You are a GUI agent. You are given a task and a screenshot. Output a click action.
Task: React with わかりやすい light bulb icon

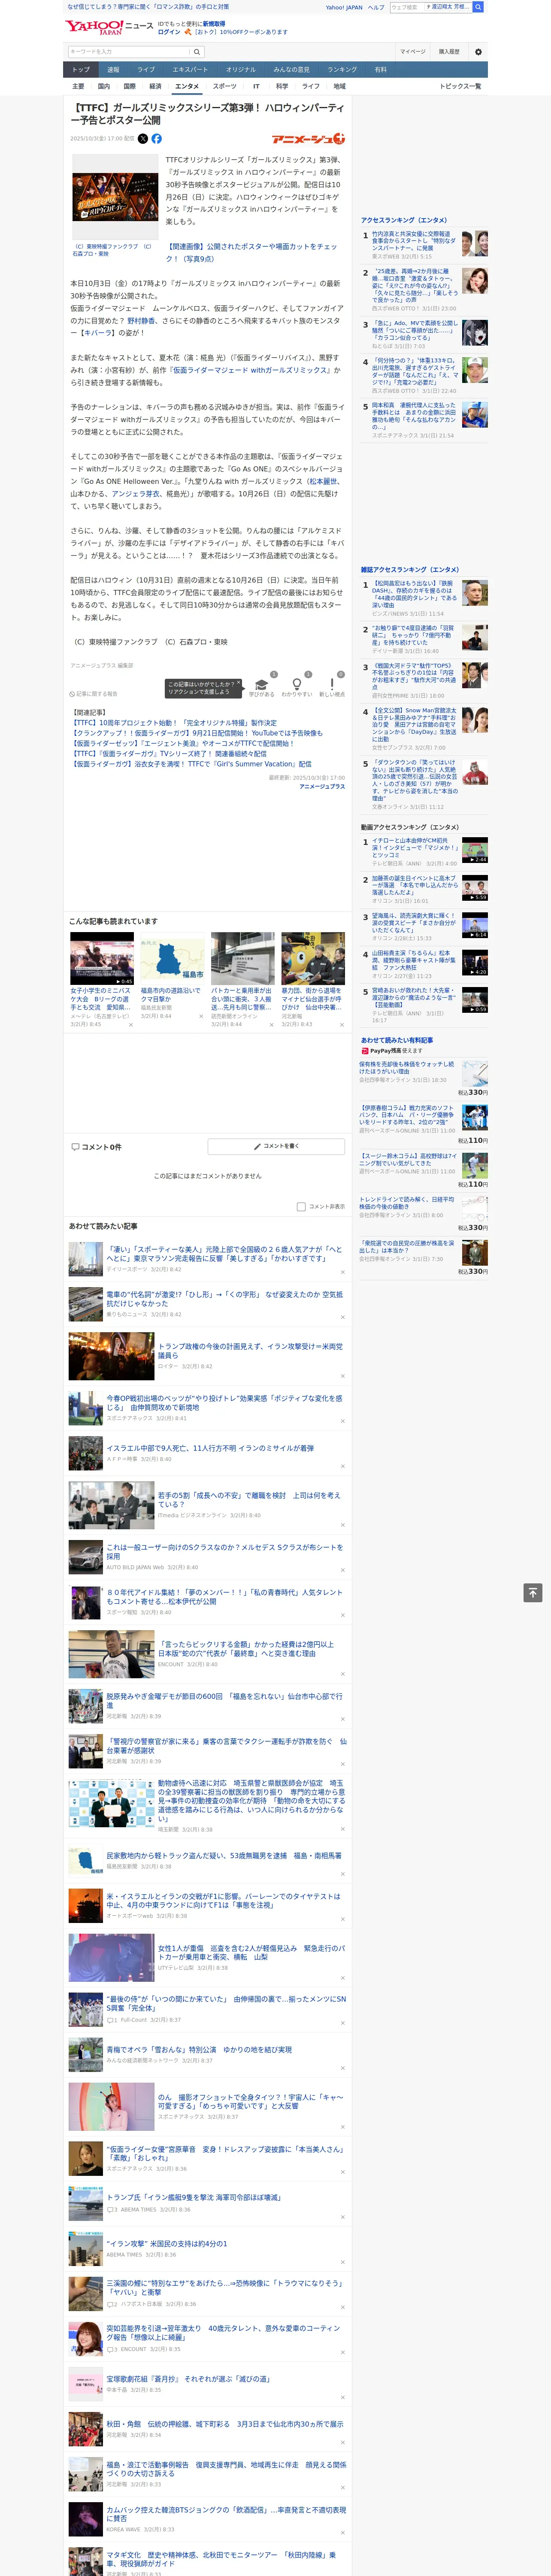[296, 685]
